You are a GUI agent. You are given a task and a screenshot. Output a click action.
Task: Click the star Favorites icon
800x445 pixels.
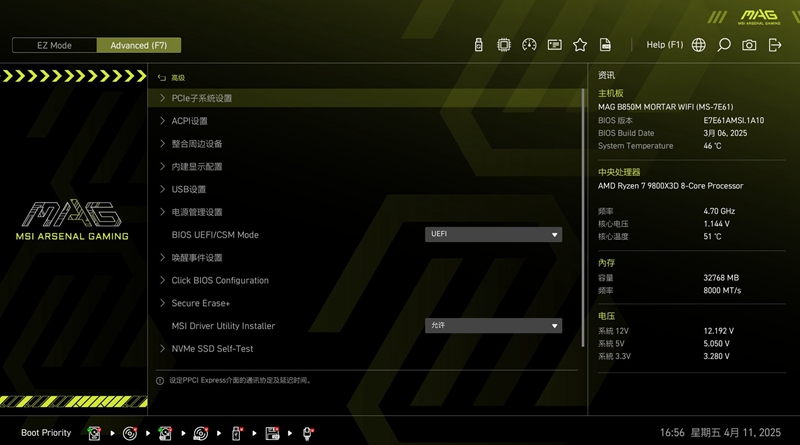(x=580, y=45)
